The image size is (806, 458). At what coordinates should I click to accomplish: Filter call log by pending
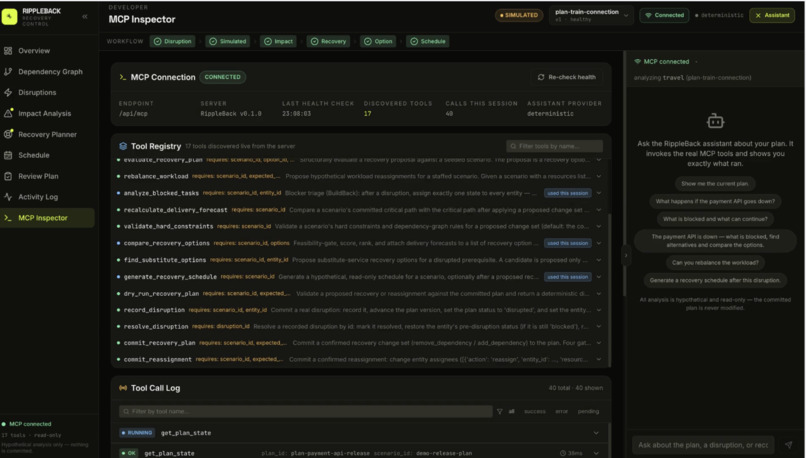click(588, 411)
